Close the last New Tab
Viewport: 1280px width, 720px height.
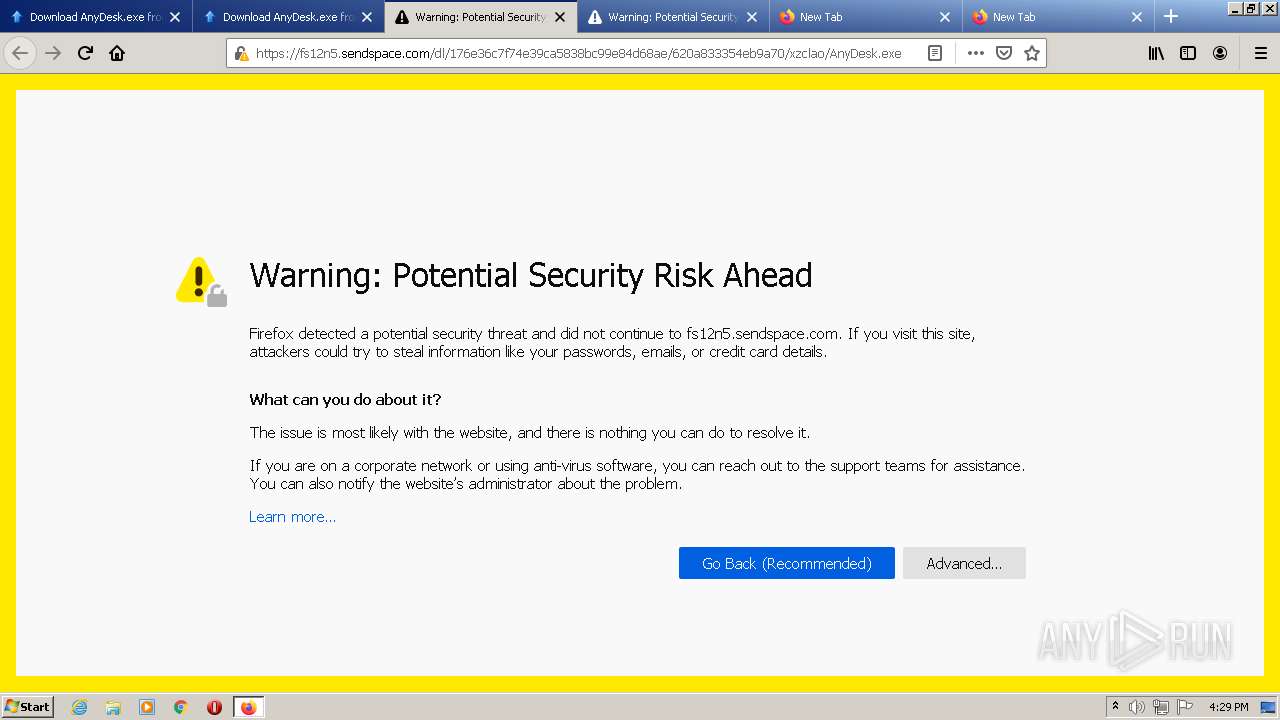coord(1137,17)
